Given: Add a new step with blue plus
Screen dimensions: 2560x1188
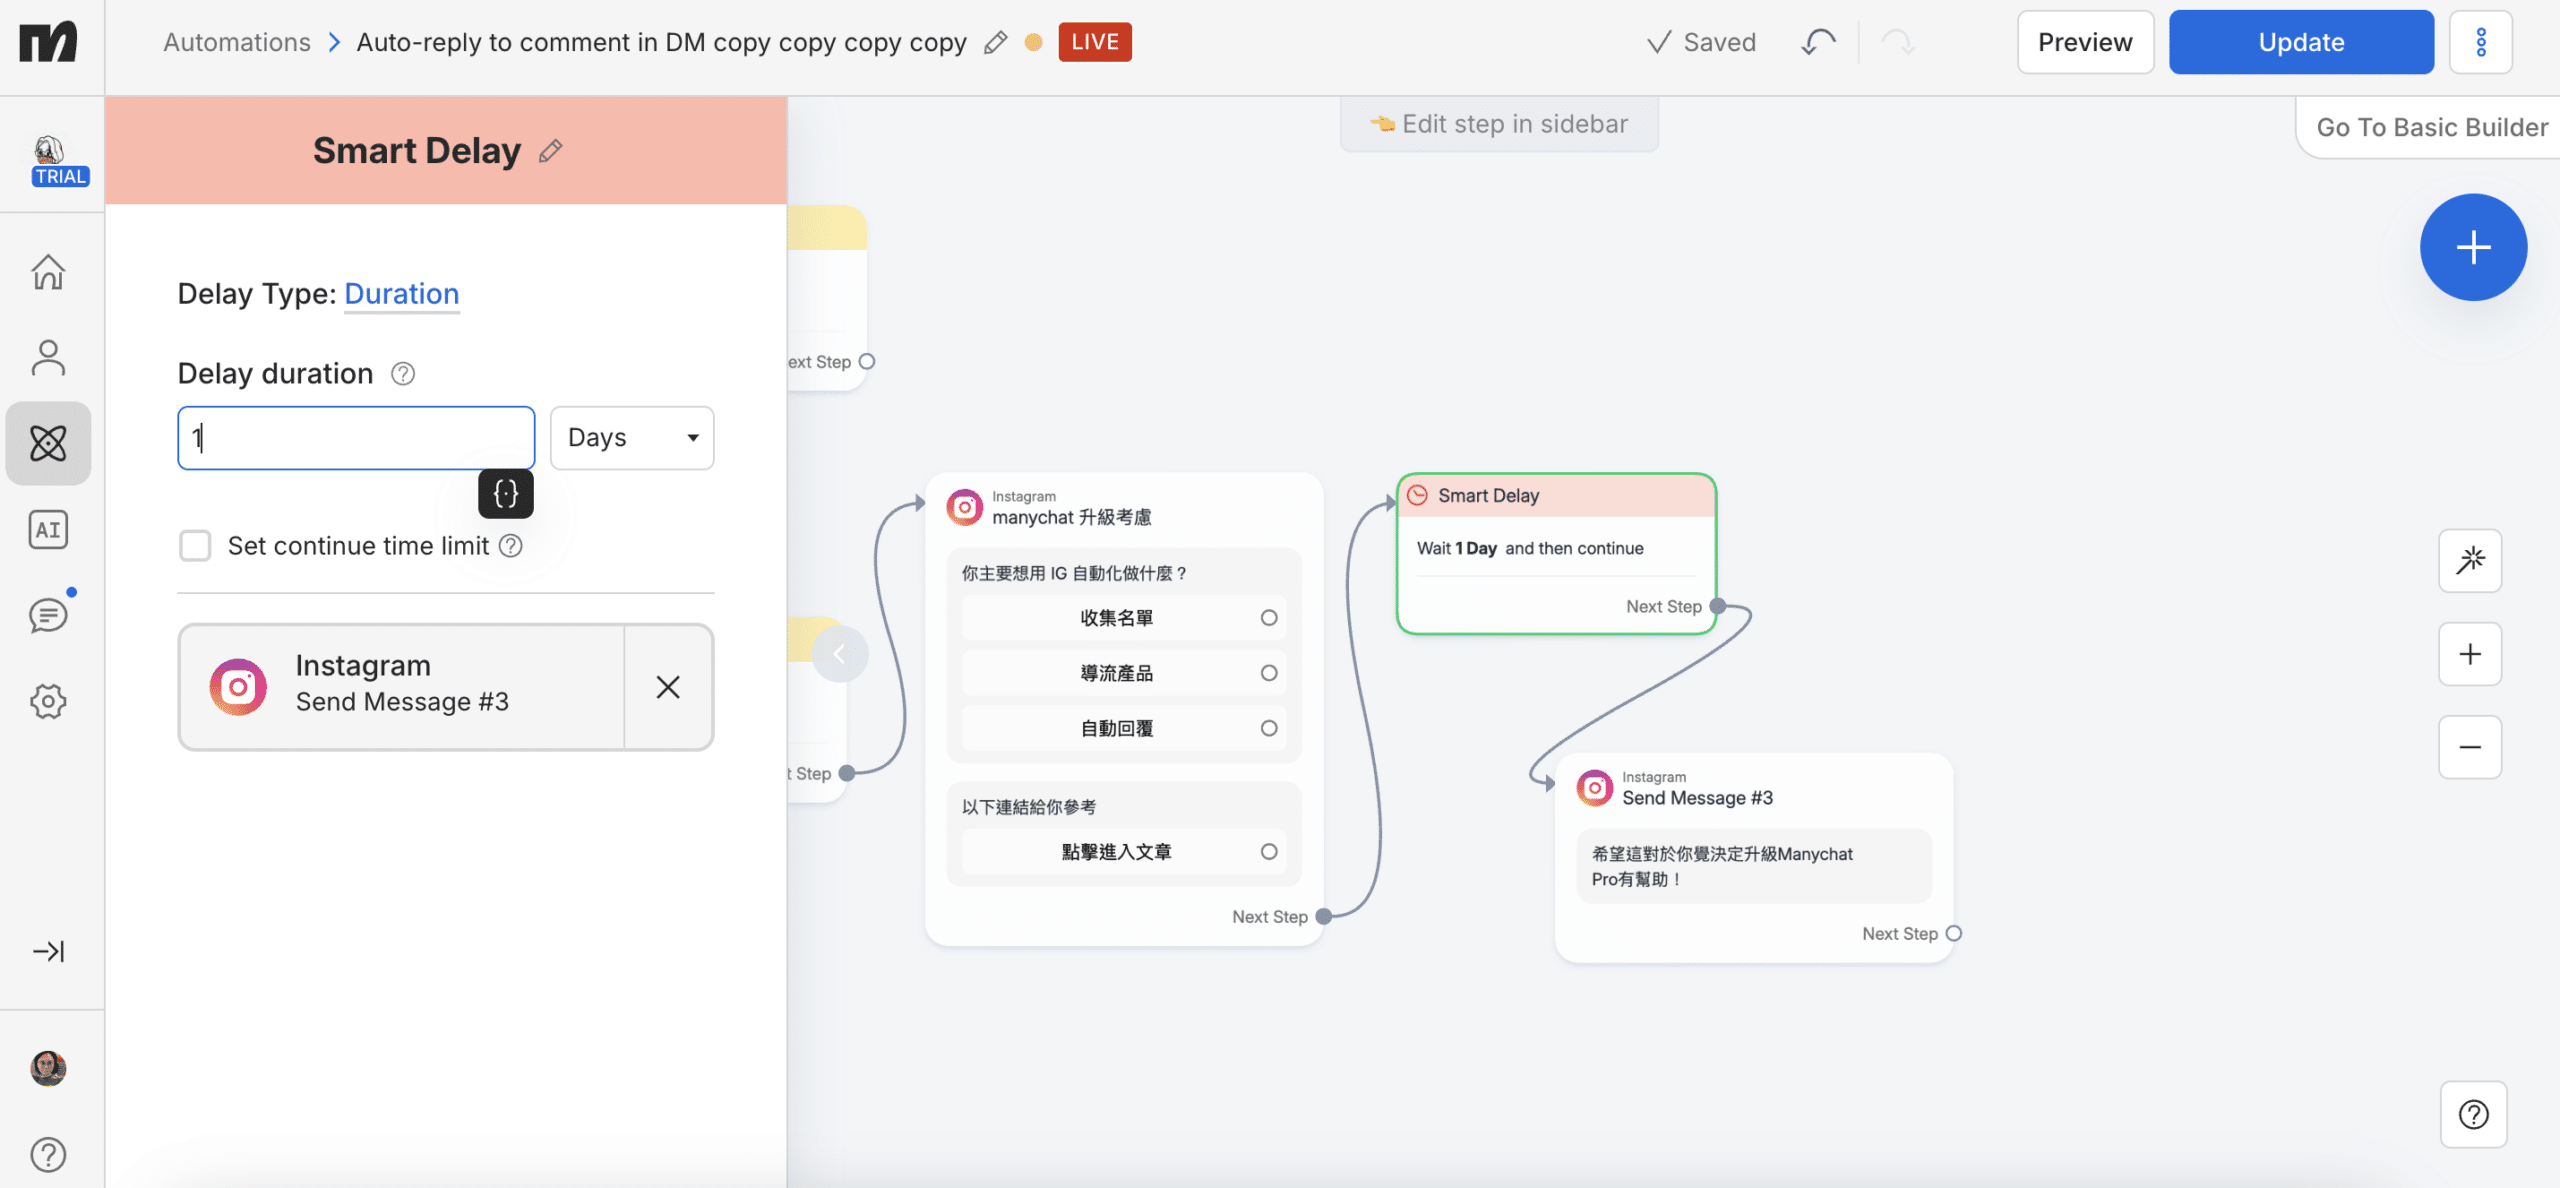Looking at the screenshot, I should (x=2473, y=247).
